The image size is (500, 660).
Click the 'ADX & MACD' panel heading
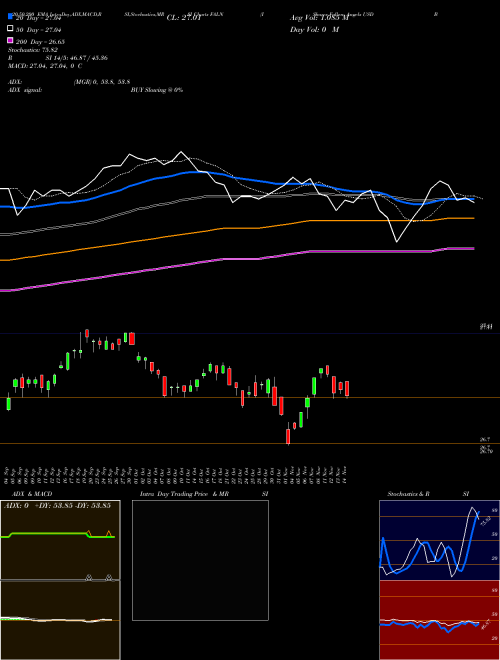pos(32,494)
